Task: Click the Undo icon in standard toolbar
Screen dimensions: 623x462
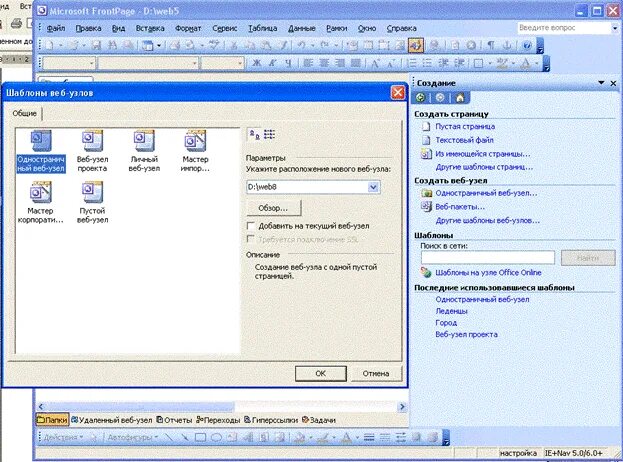Action: coord(302,45)
